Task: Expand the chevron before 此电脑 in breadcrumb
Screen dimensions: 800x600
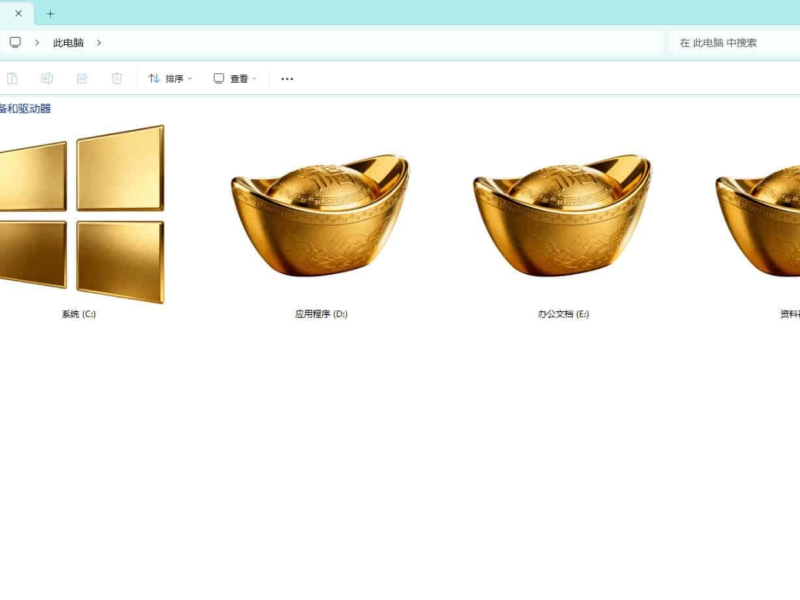Action: 37,43
